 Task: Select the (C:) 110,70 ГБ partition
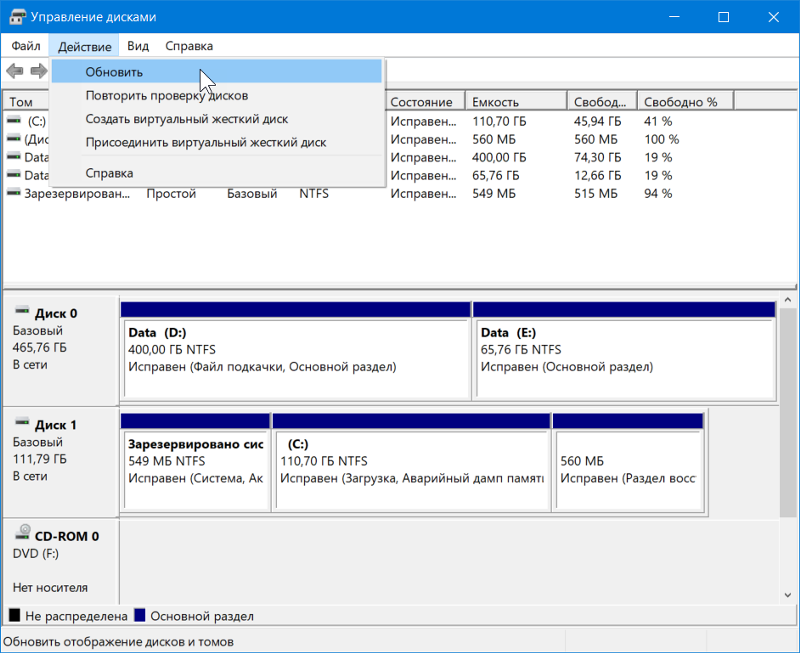click(x=412, y=462)
